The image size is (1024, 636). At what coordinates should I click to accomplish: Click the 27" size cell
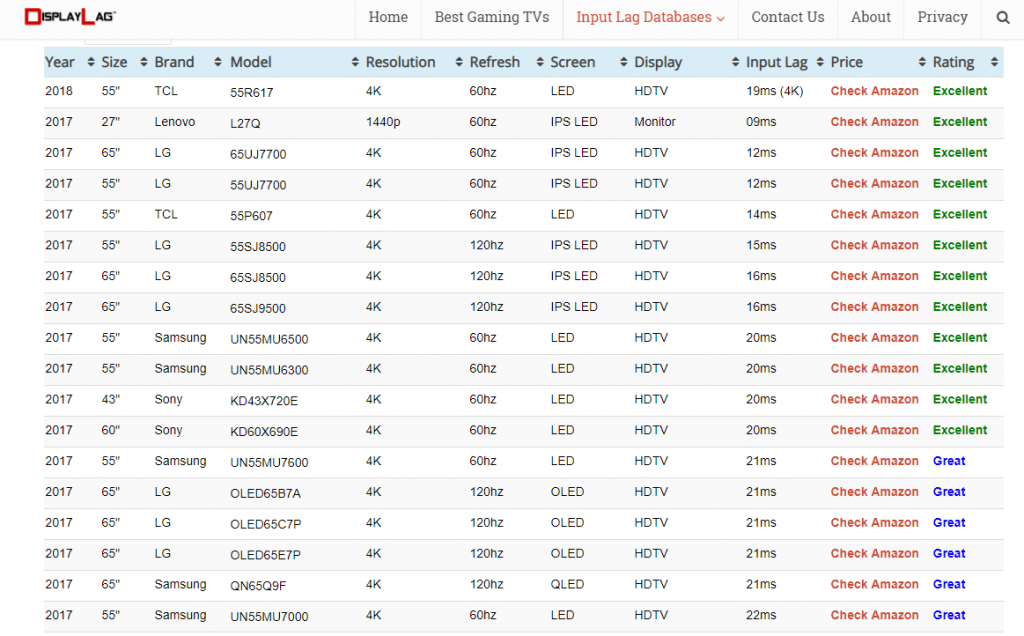[110, 121]
